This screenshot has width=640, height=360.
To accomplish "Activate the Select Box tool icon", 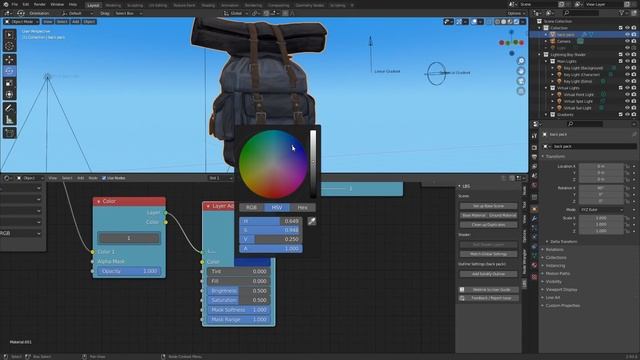I will (9, 35).
